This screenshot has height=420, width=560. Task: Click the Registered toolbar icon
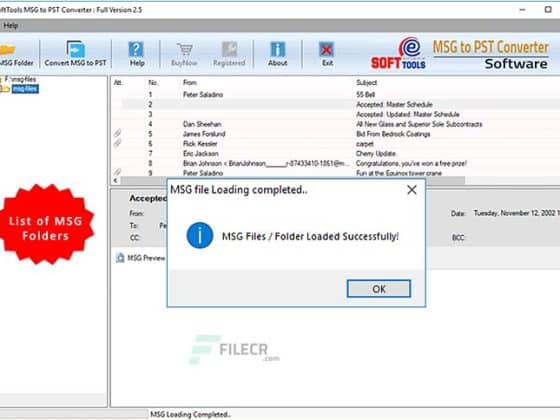click(229, 54)
